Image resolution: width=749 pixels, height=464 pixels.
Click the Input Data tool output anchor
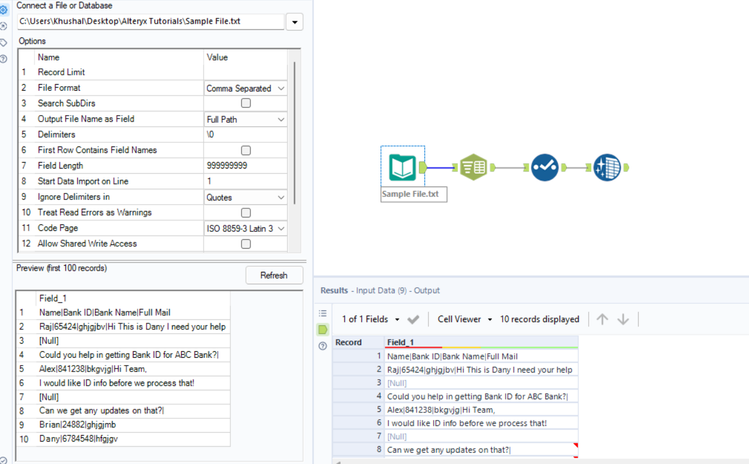click(422, 167)
